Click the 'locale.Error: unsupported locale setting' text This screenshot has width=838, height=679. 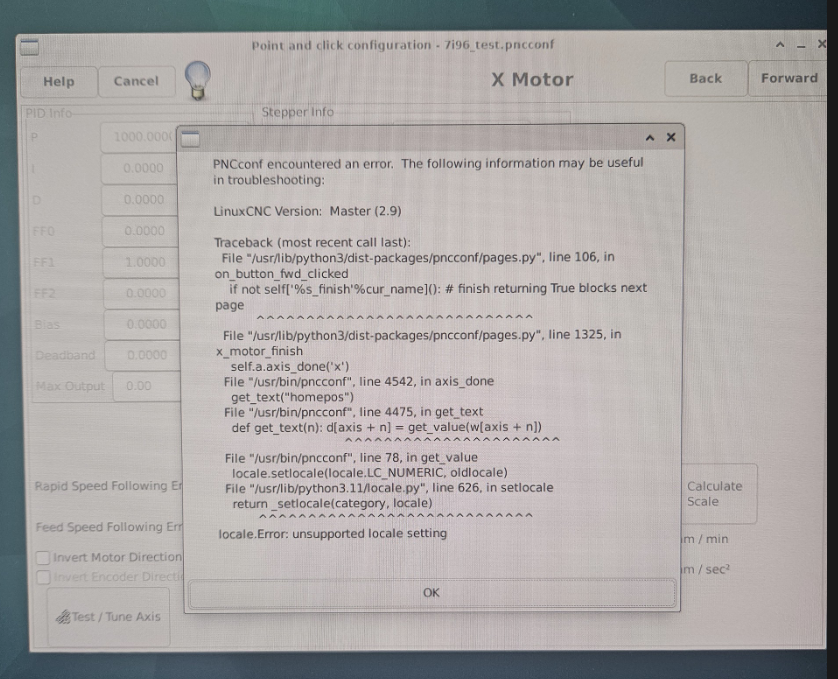pos(332,534)
